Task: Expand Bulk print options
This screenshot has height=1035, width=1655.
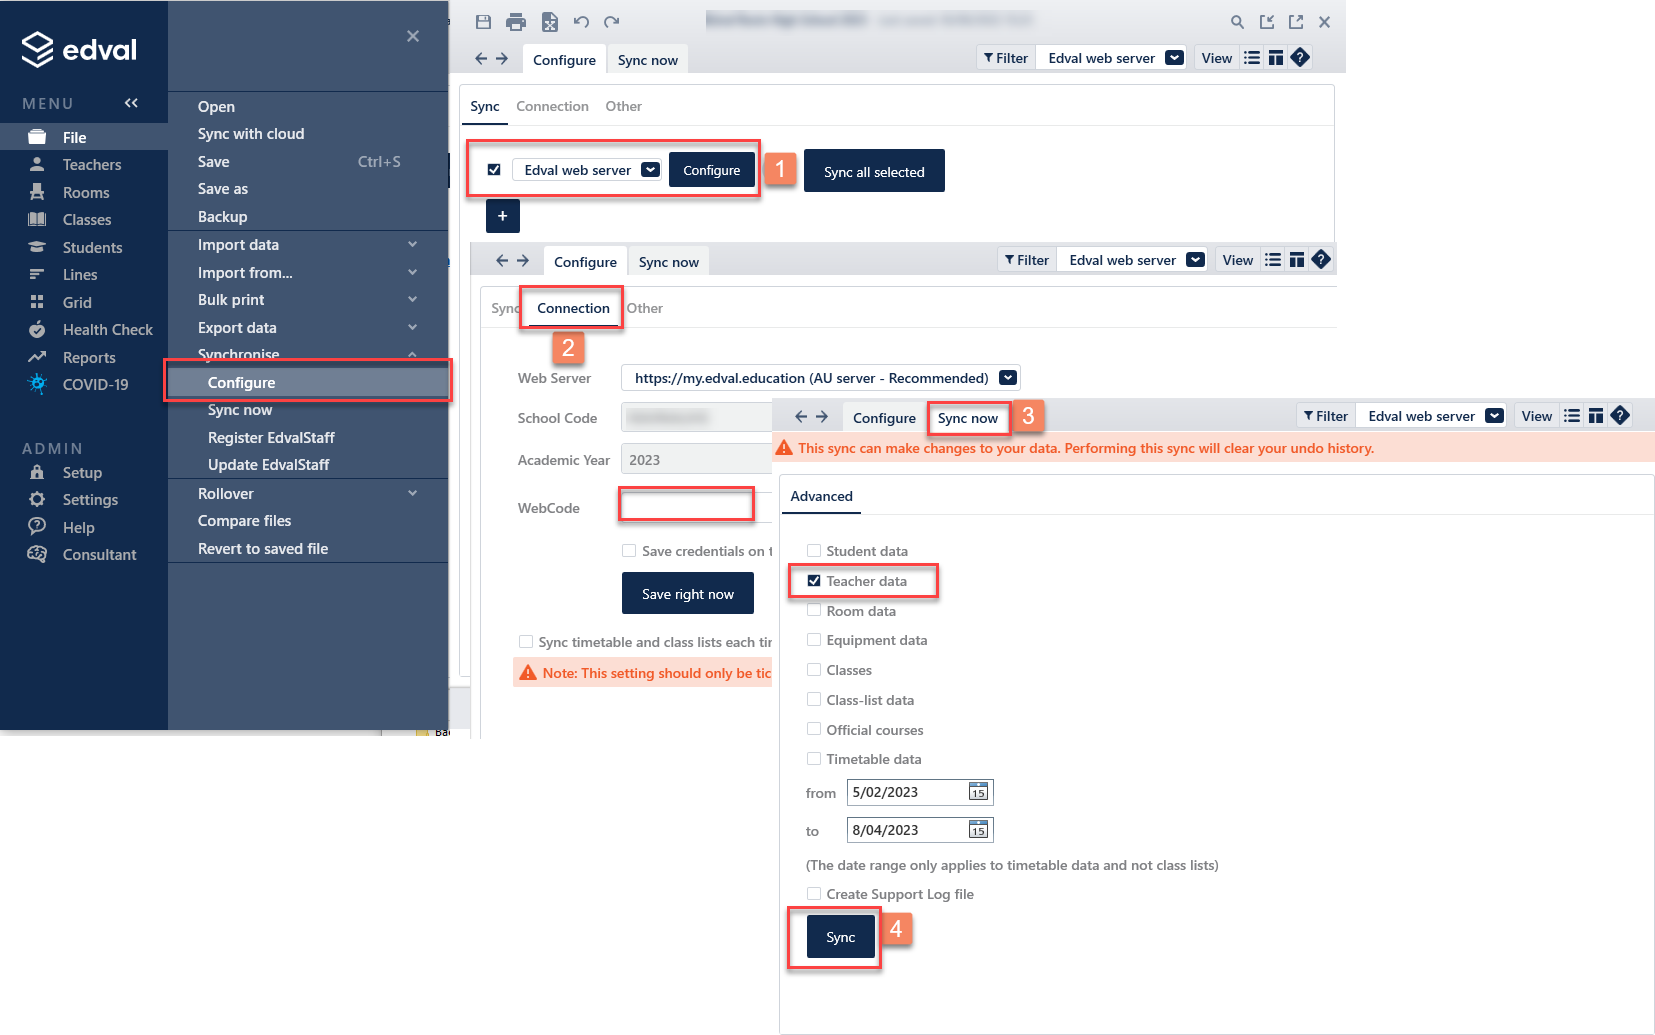Action: click(412, 300)
